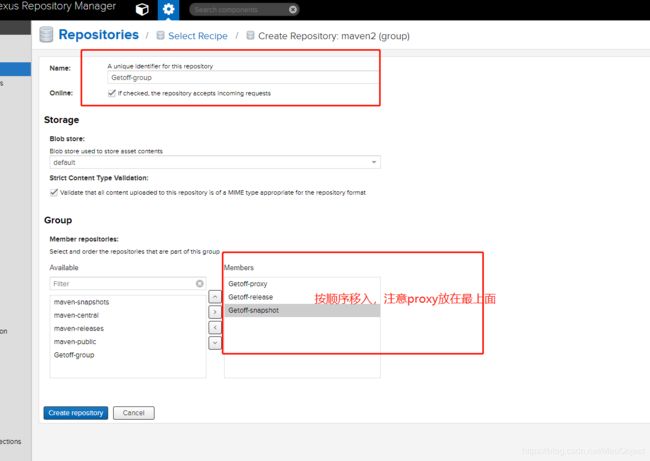
Task: Select Getoff-snapshot in Members list
Action: pos(302,311)
